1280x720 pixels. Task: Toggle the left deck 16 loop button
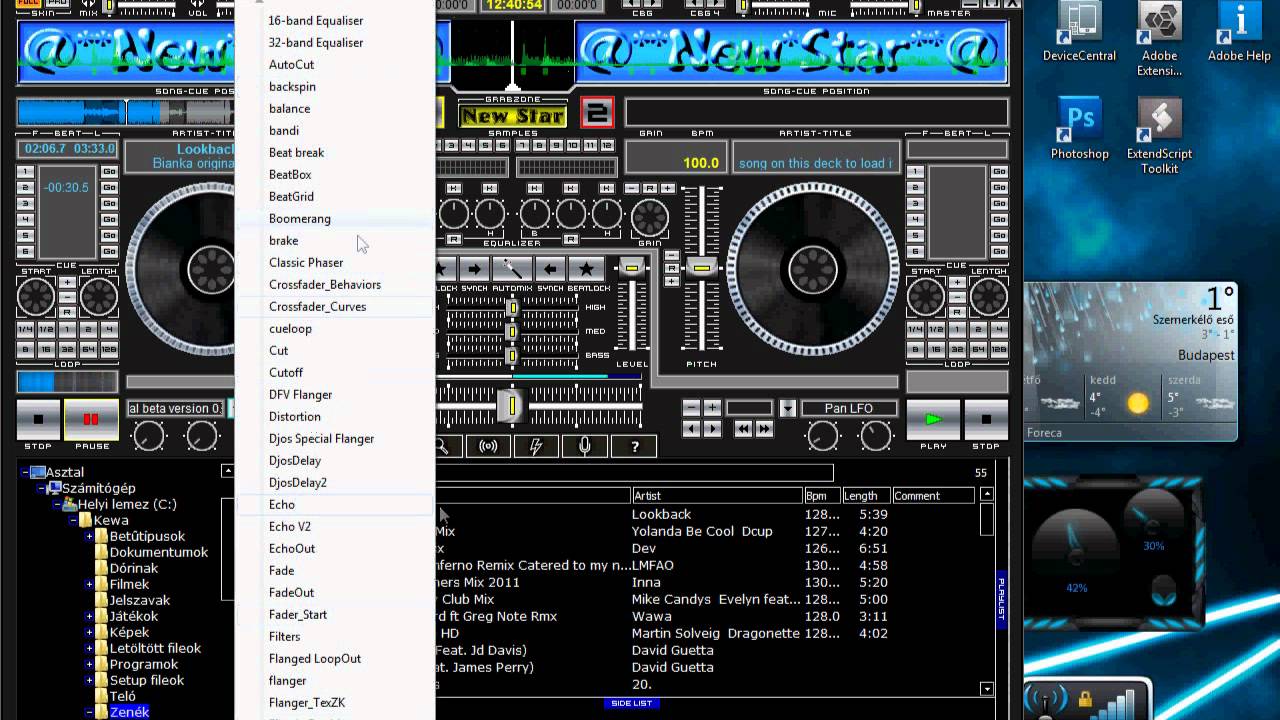coord(45,350)
